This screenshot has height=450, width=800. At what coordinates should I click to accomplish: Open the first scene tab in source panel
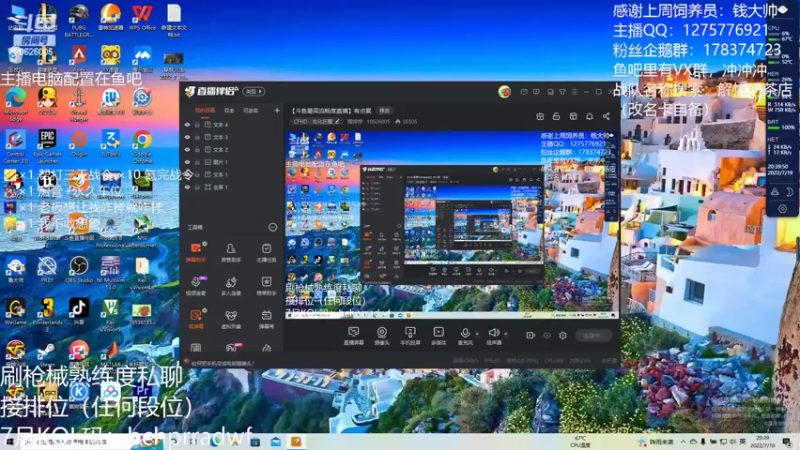point(205,111)
